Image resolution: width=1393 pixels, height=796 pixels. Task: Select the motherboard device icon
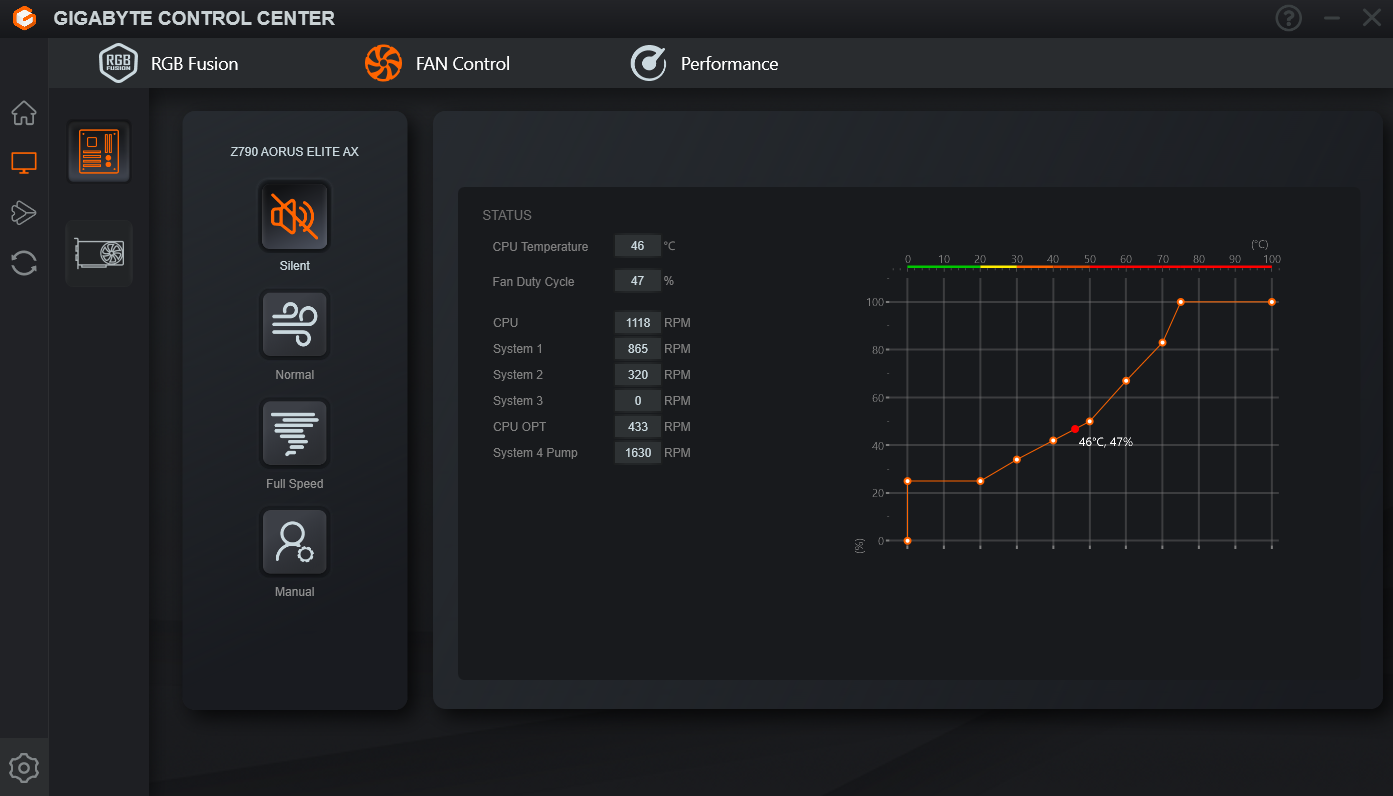coord(99,151)
